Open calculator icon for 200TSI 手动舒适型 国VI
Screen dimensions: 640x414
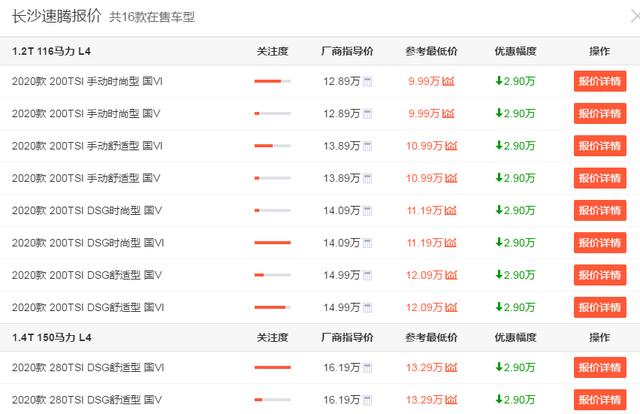[367, 146]
